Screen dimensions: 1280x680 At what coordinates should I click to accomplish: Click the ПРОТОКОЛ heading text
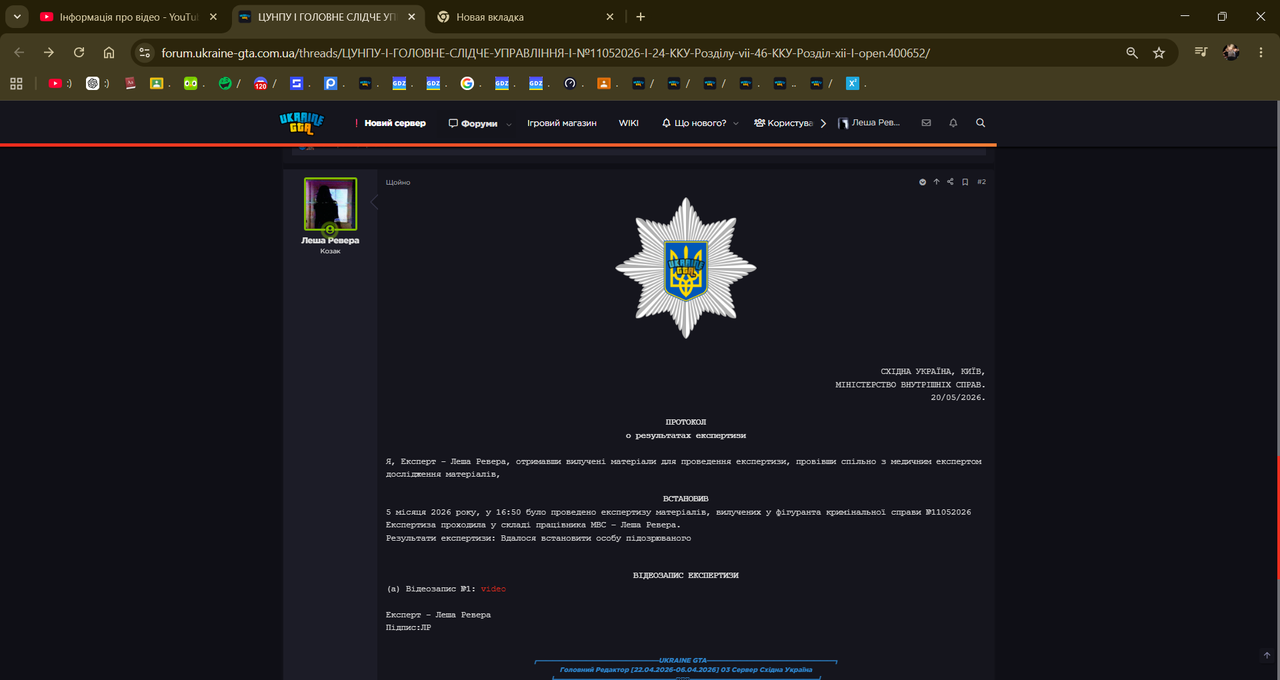[x=686, y=422]
